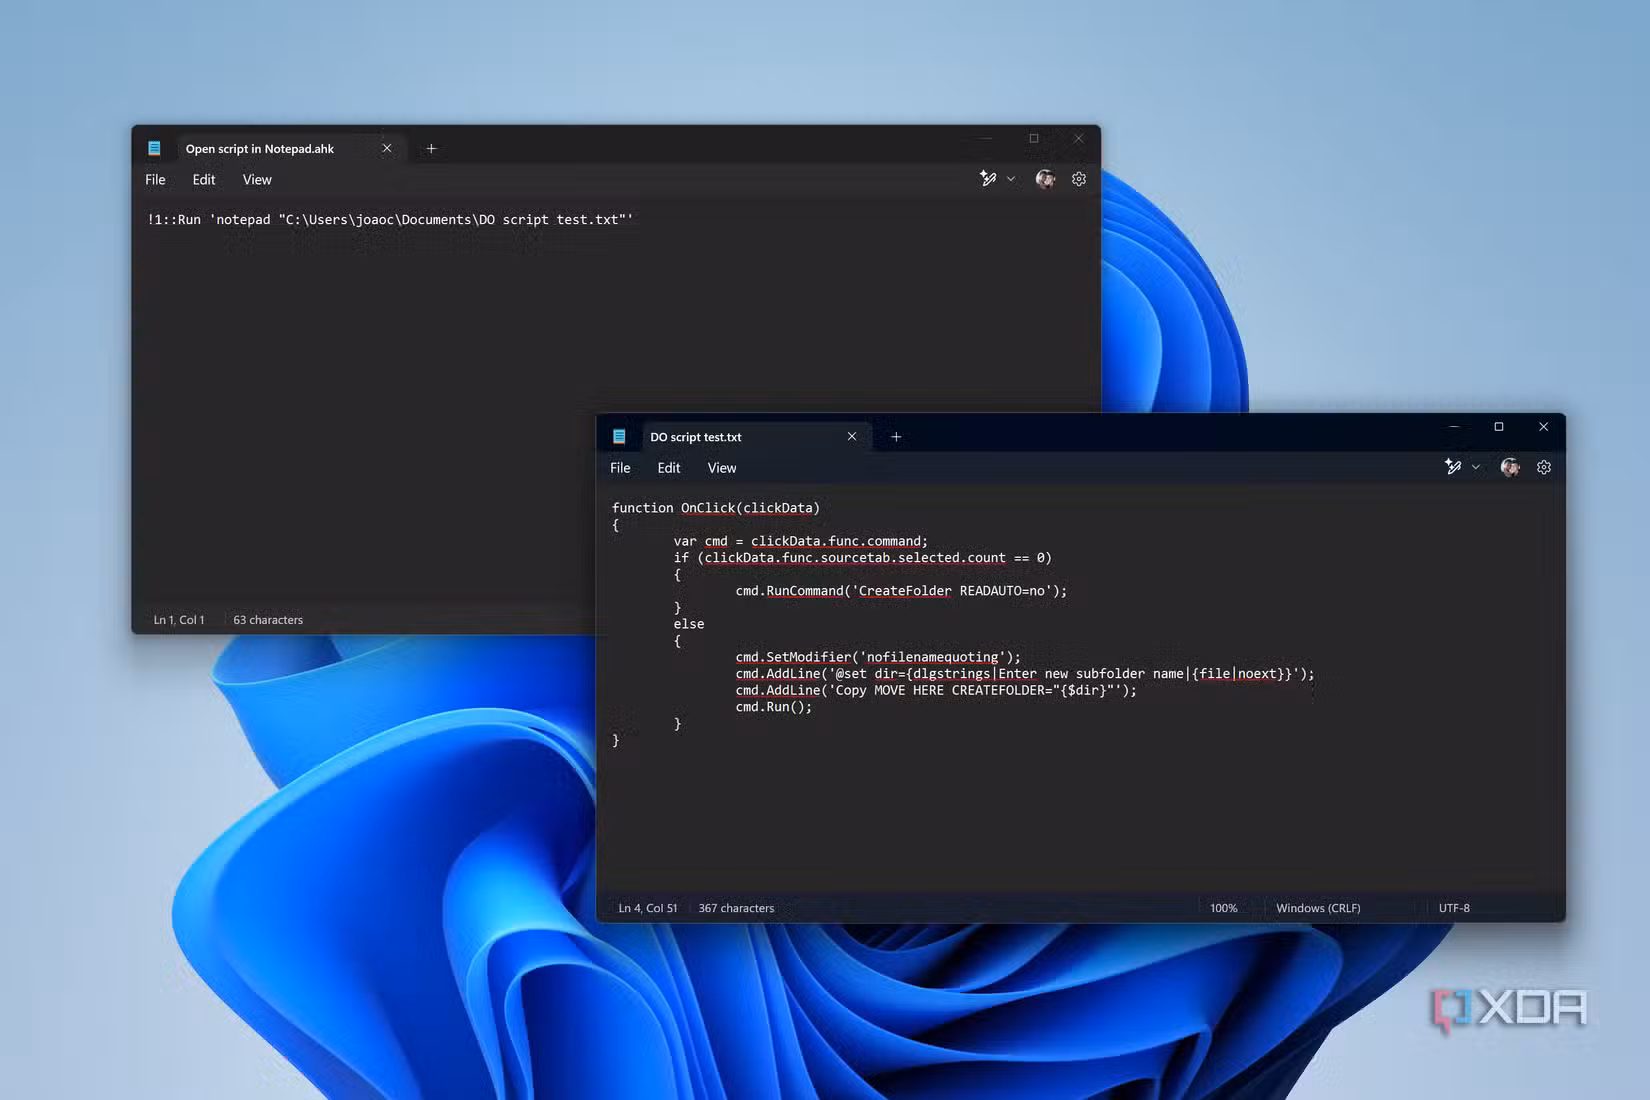Add a new tab in DO script test window
The image size is (1650, 1100).
896,437
